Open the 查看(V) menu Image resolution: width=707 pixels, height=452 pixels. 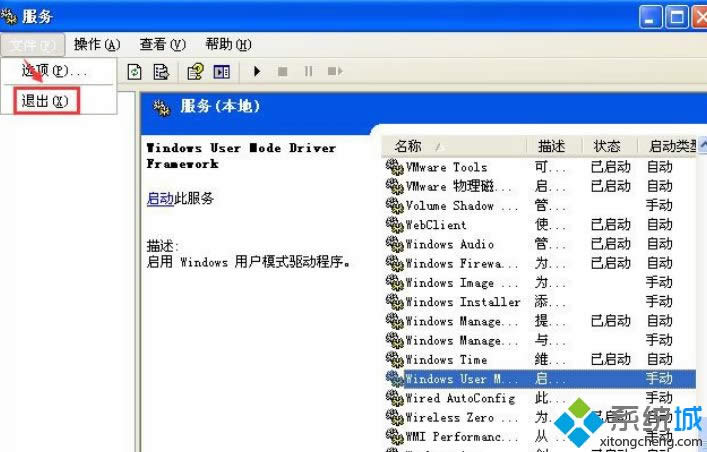point(162,44)
